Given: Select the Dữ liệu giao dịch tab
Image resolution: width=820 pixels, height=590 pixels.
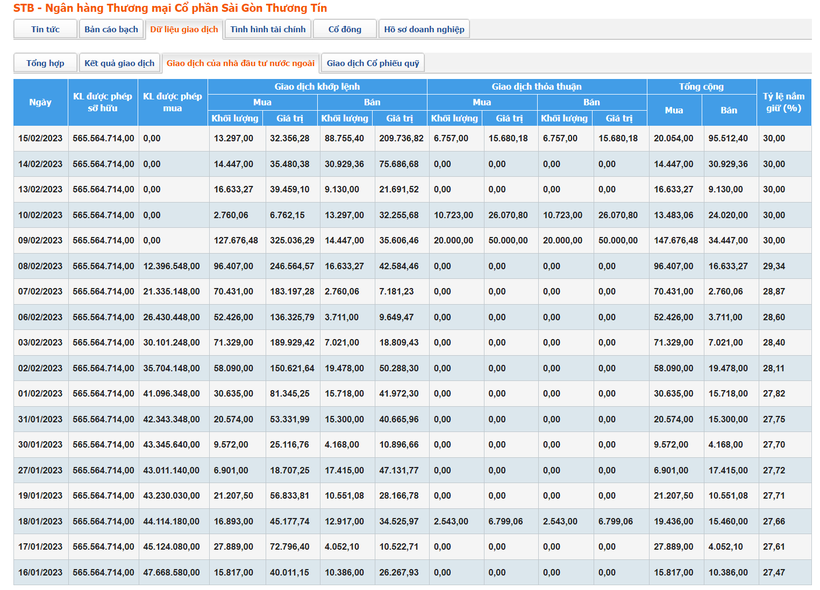Looking at the screenshot, I should [x=184, y=30].
